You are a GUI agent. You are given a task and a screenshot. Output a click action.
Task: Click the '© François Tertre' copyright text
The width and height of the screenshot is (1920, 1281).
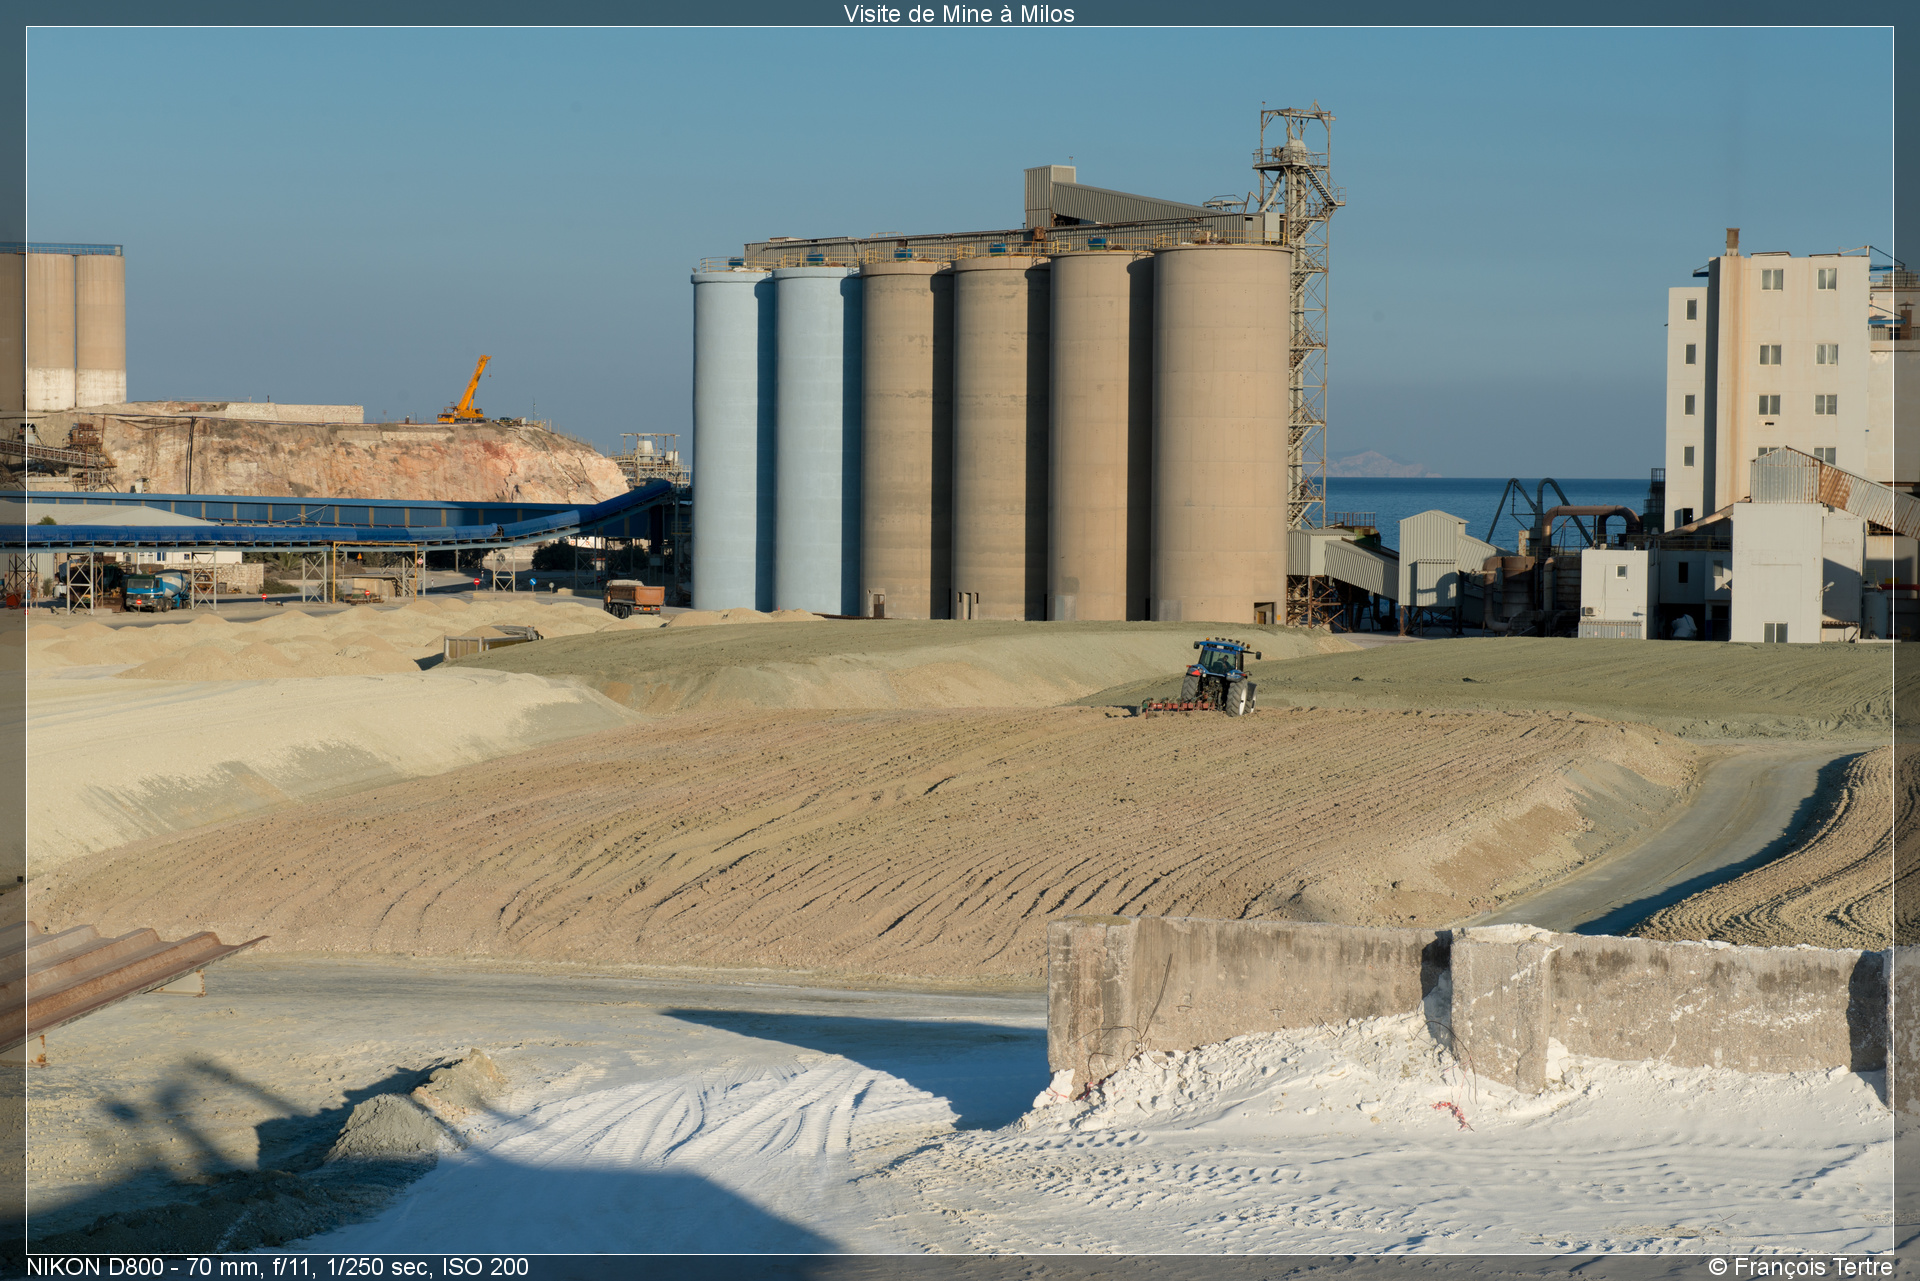[1801, 1267]
